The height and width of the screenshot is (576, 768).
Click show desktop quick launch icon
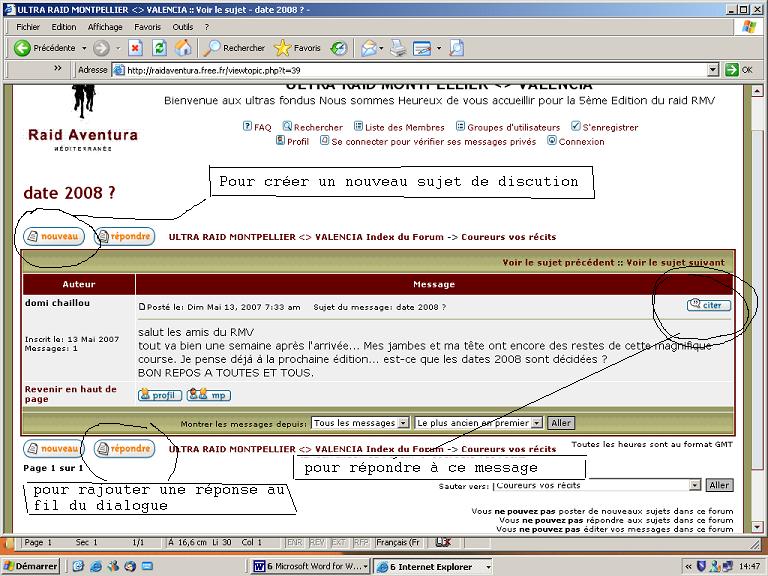tap(147, 567)
